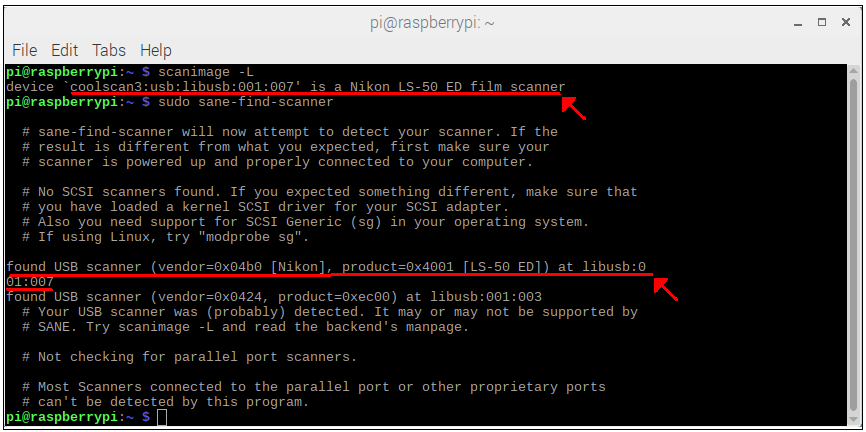Click the red arrow beside Nikon LS-50 ED line
Viewport: 866px width, 432px height.
pos(574,109)
